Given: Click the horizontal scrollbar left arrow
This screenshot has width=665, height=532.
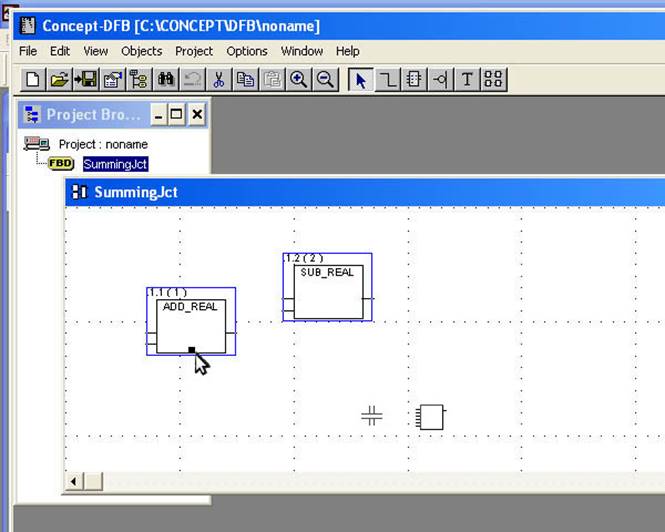Looking at the screenshot, I should pyautogui.click(x=74, y=482).
